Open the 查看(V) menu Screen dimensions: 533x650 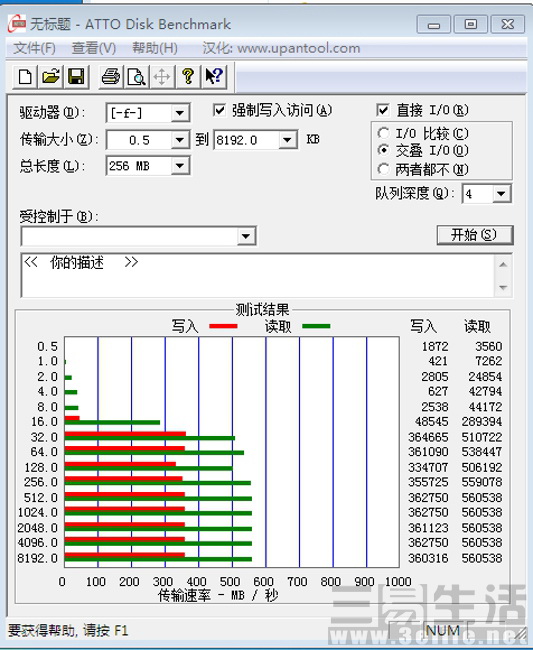pos(94,48)
